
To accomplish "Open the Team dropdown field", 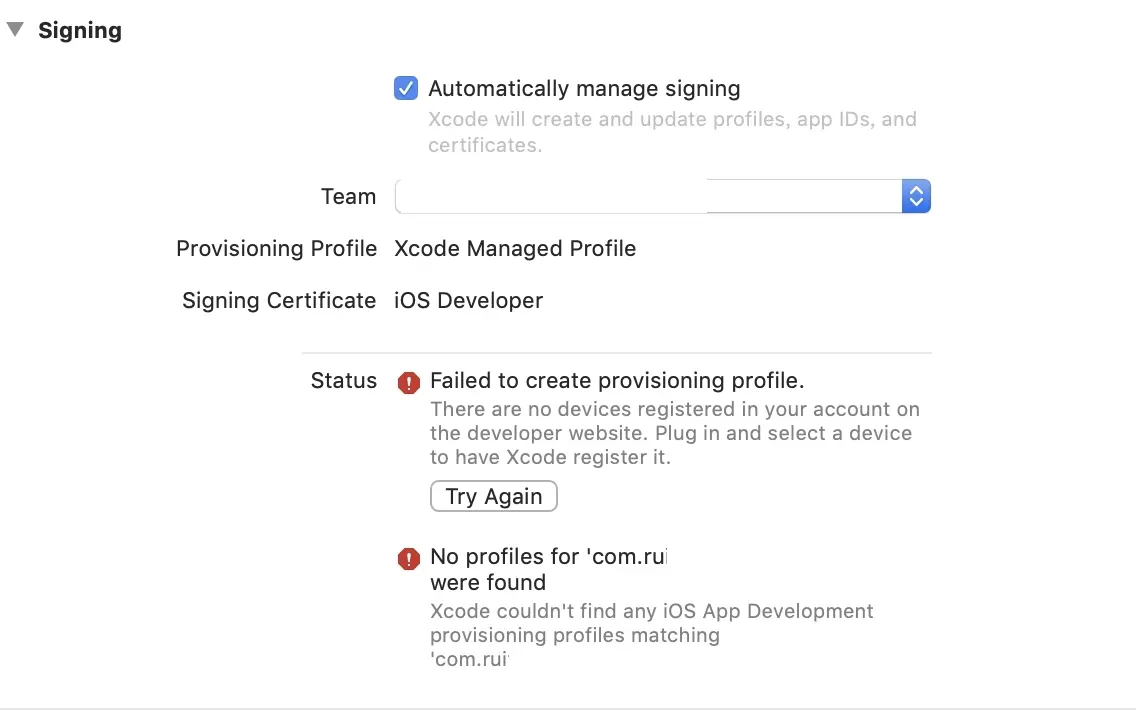I will coord(648,196).
